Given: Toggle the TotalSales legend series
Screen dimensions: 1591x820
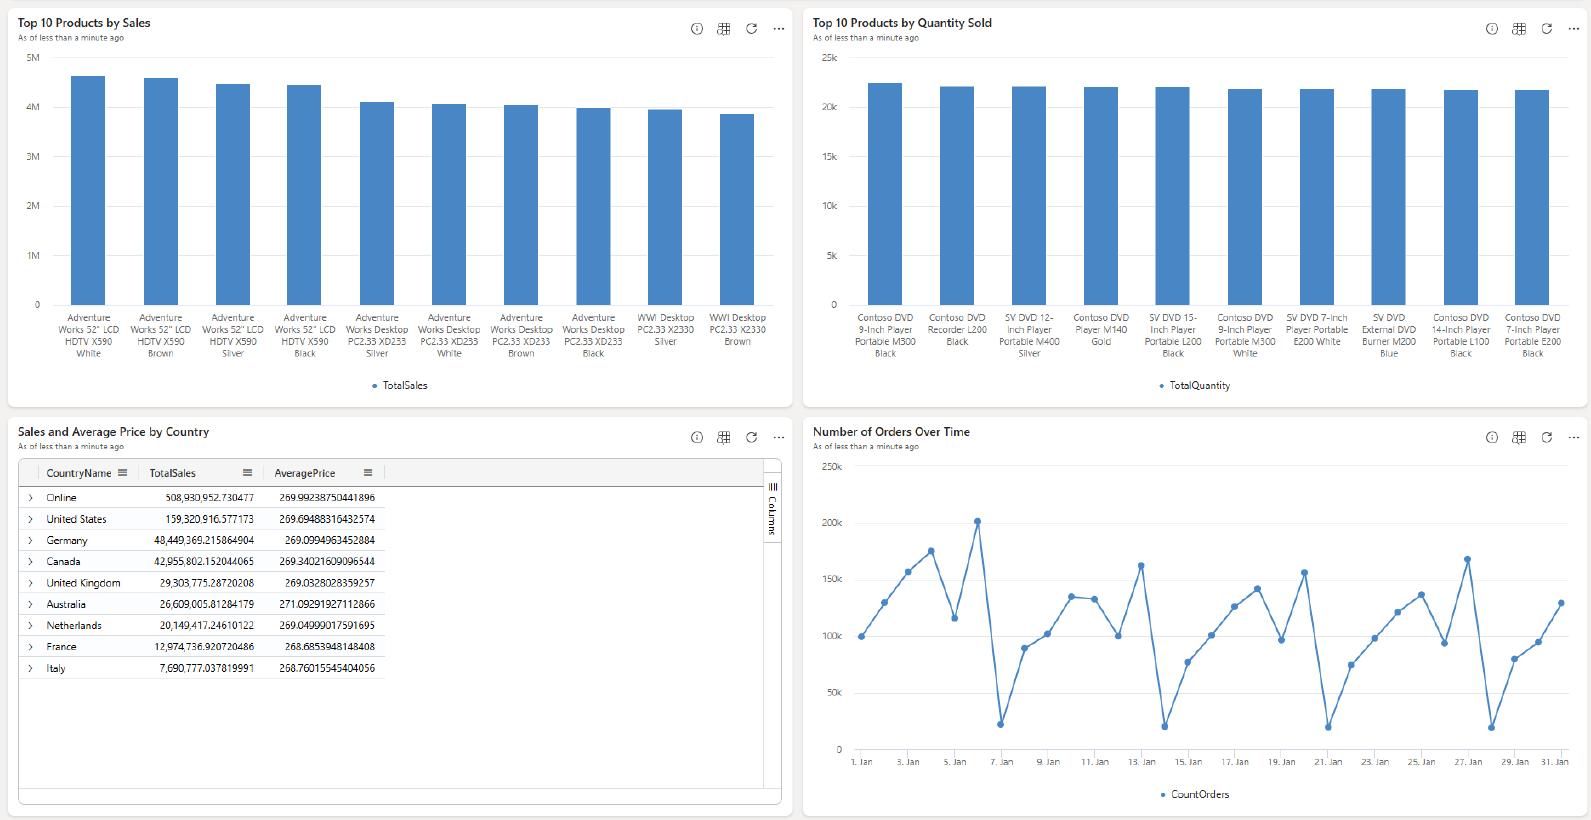Looking at the screenshot, I should (x=404, y=386).
